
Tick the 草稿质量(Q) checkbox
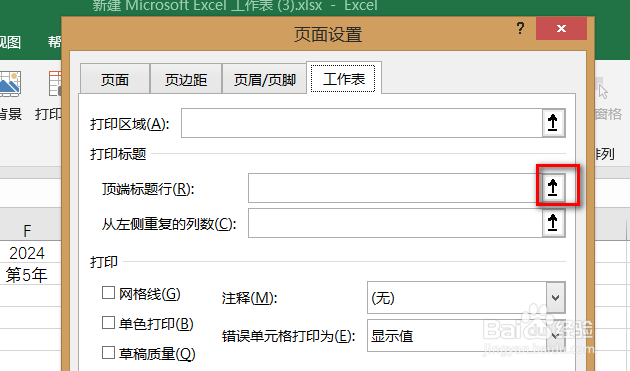pos(108,353)
